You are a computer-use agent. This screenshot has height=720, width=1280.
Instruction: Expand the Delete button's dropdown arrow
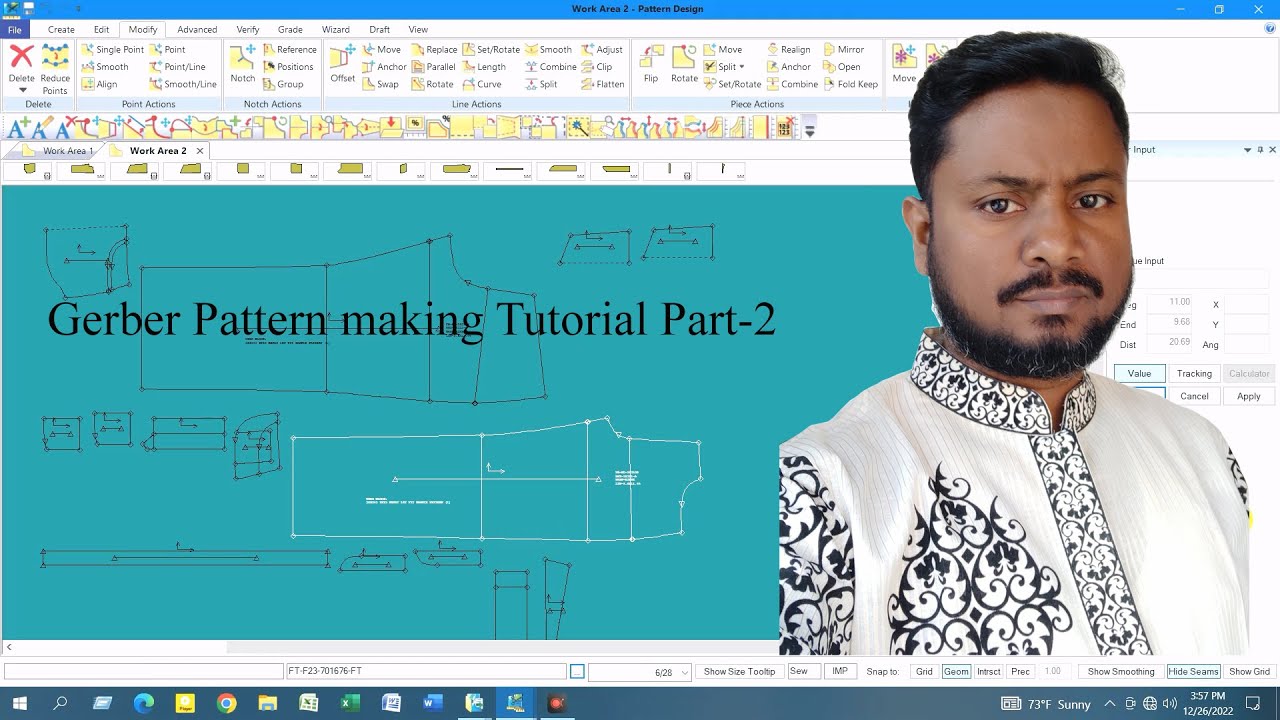[x=22, y=91]
